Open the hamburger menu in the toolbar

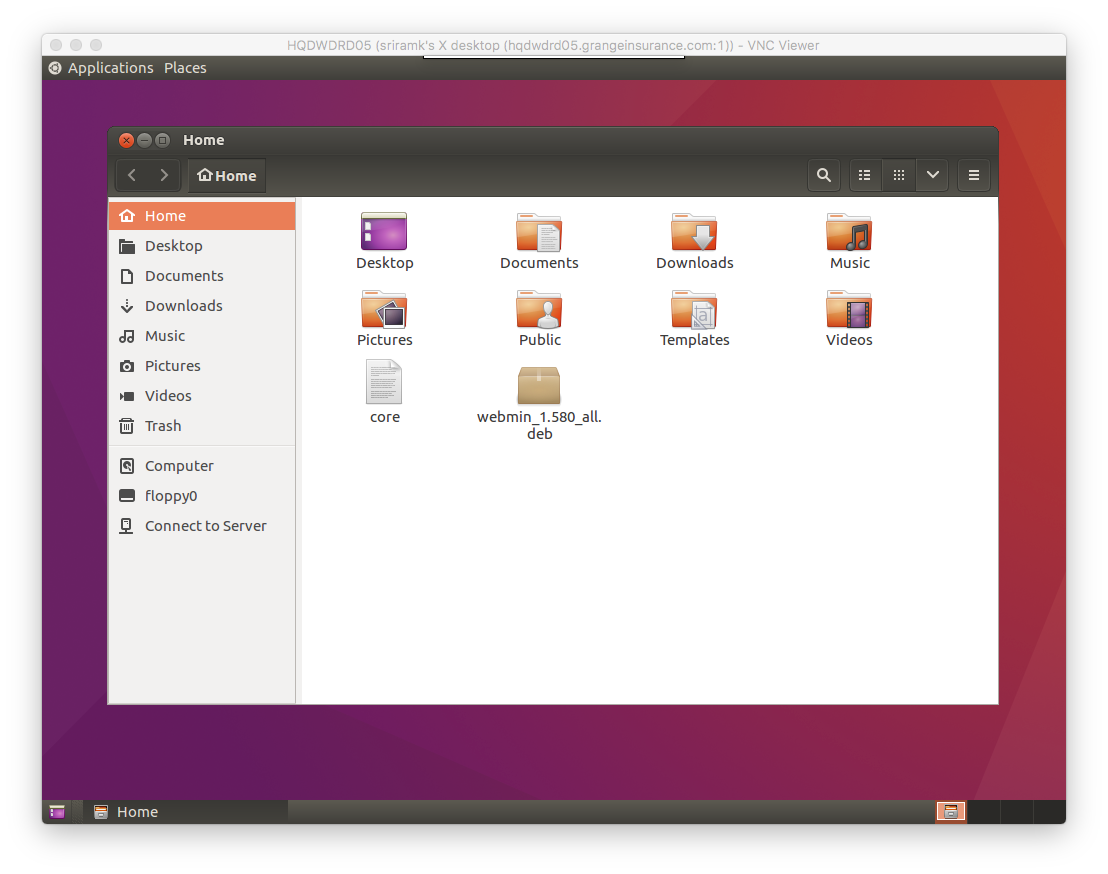973,175
